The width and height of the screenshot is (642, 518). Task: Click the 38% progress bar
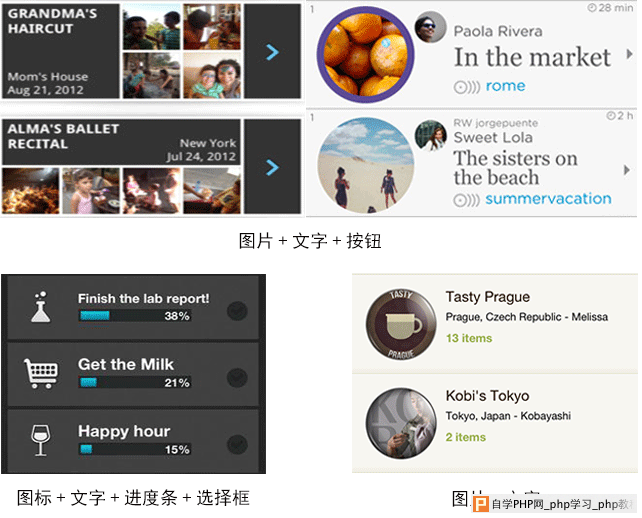[x=135, y=316]
